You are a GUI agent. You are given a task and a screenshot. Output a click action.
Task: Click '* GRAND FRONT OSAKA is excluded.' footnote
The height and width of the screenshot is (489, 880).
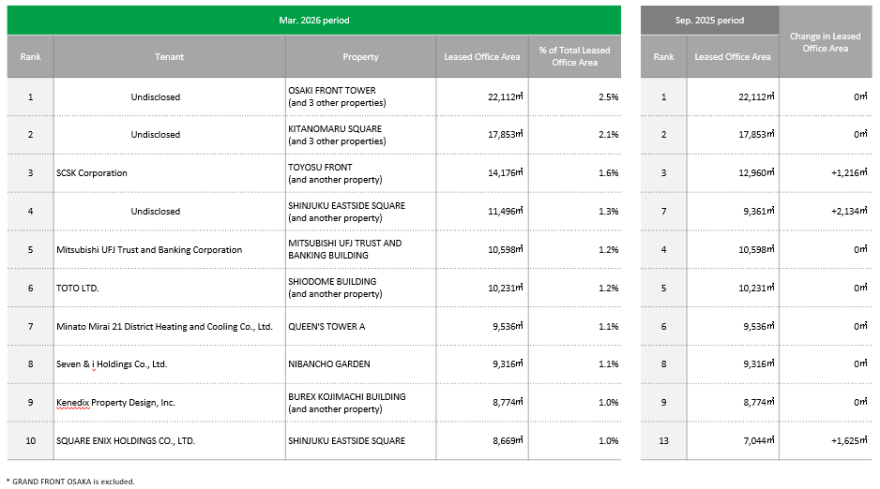70,482
